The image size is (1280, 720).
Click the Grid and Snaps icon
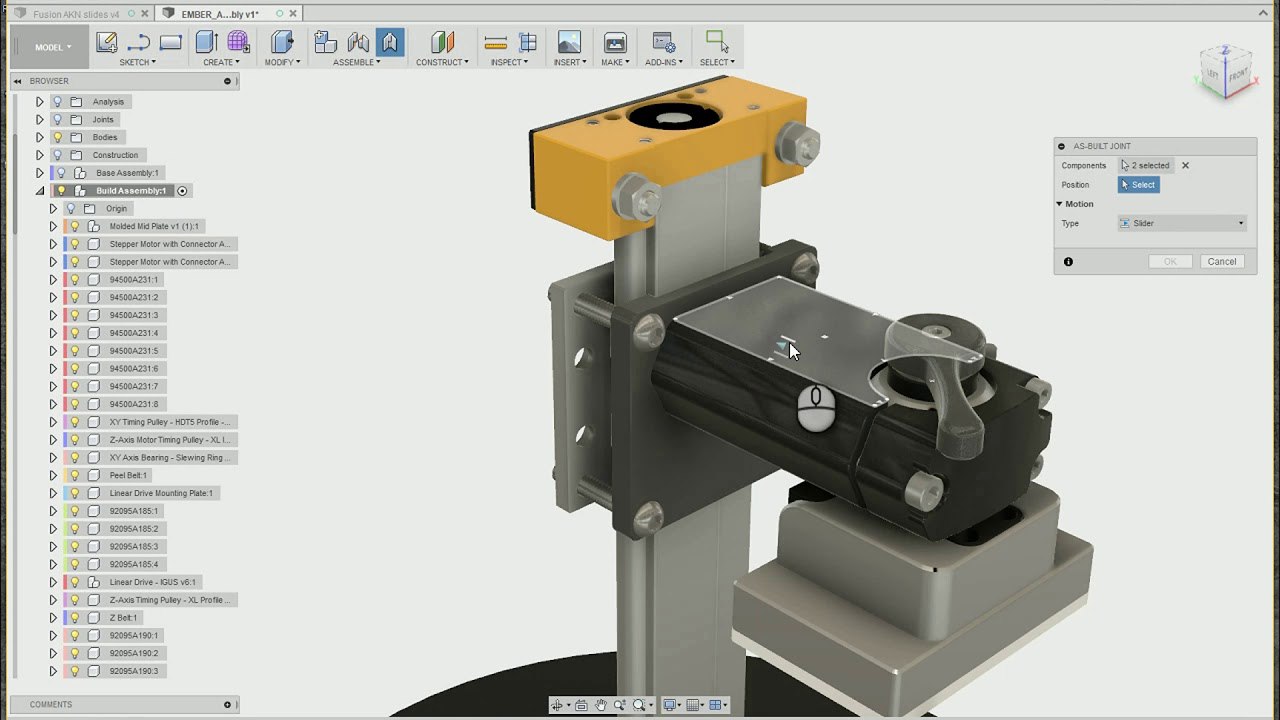coord(692,705)
